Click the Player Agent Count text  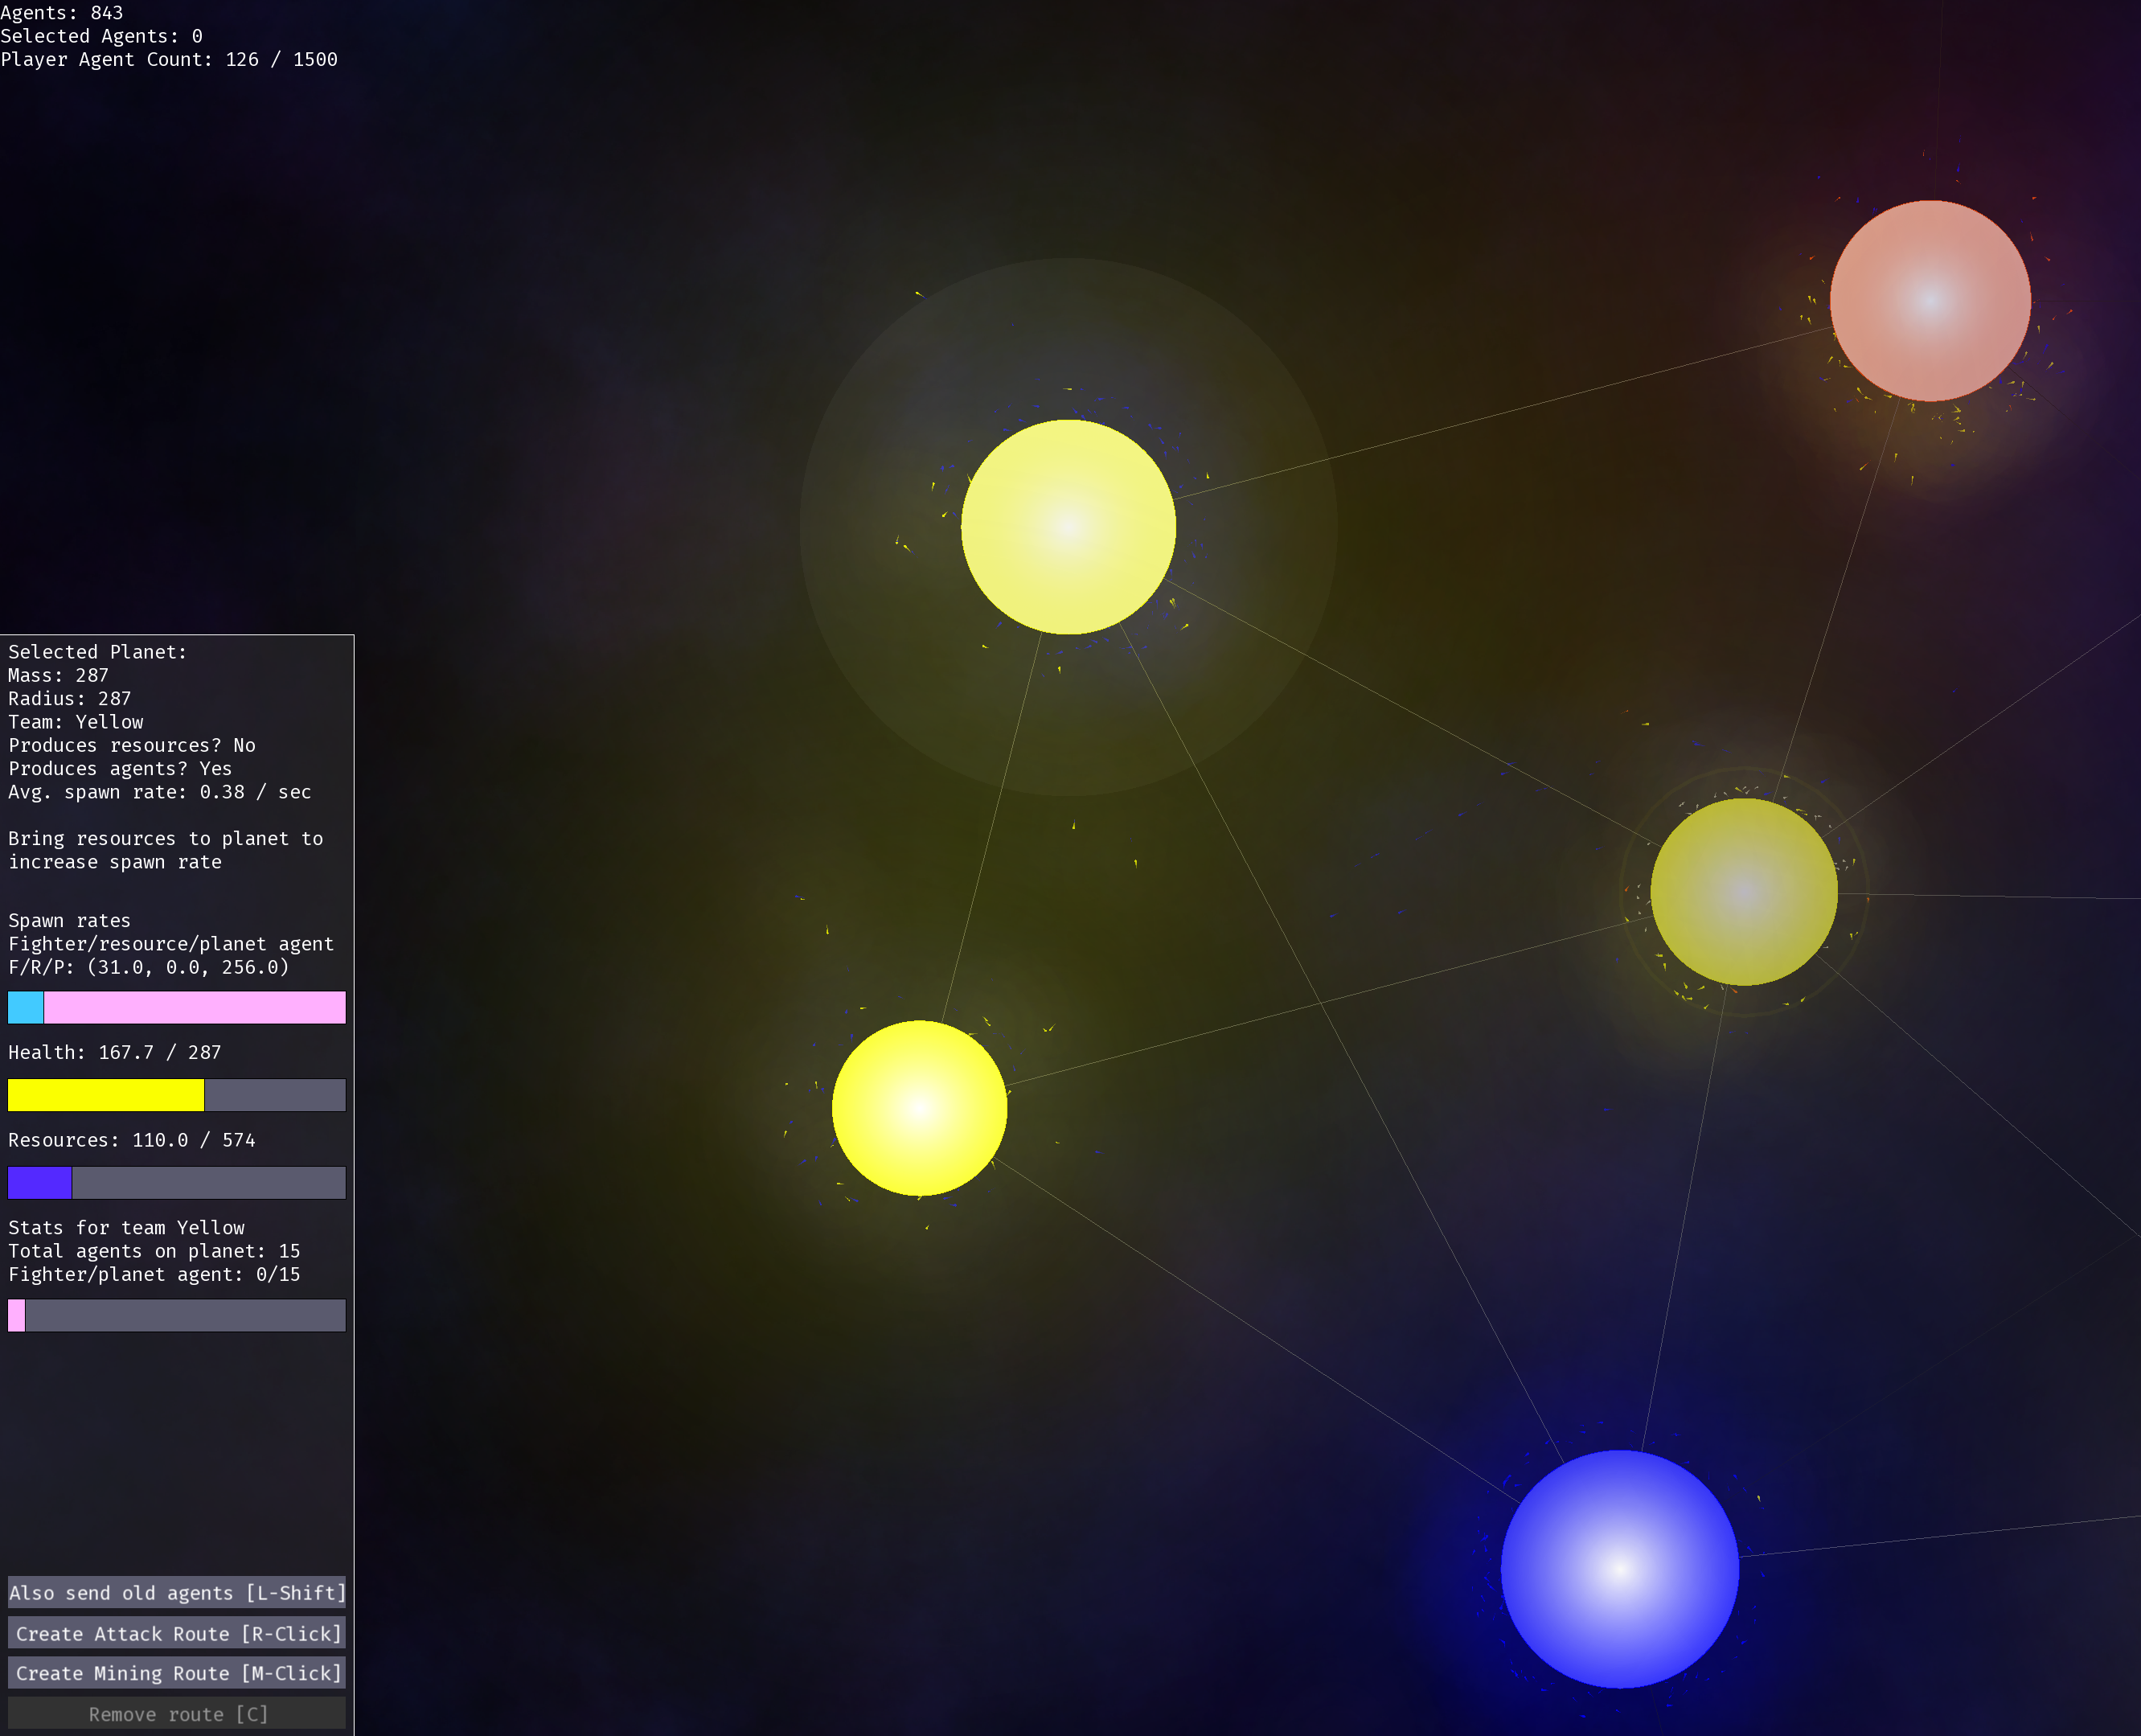(x=169, y=59)
